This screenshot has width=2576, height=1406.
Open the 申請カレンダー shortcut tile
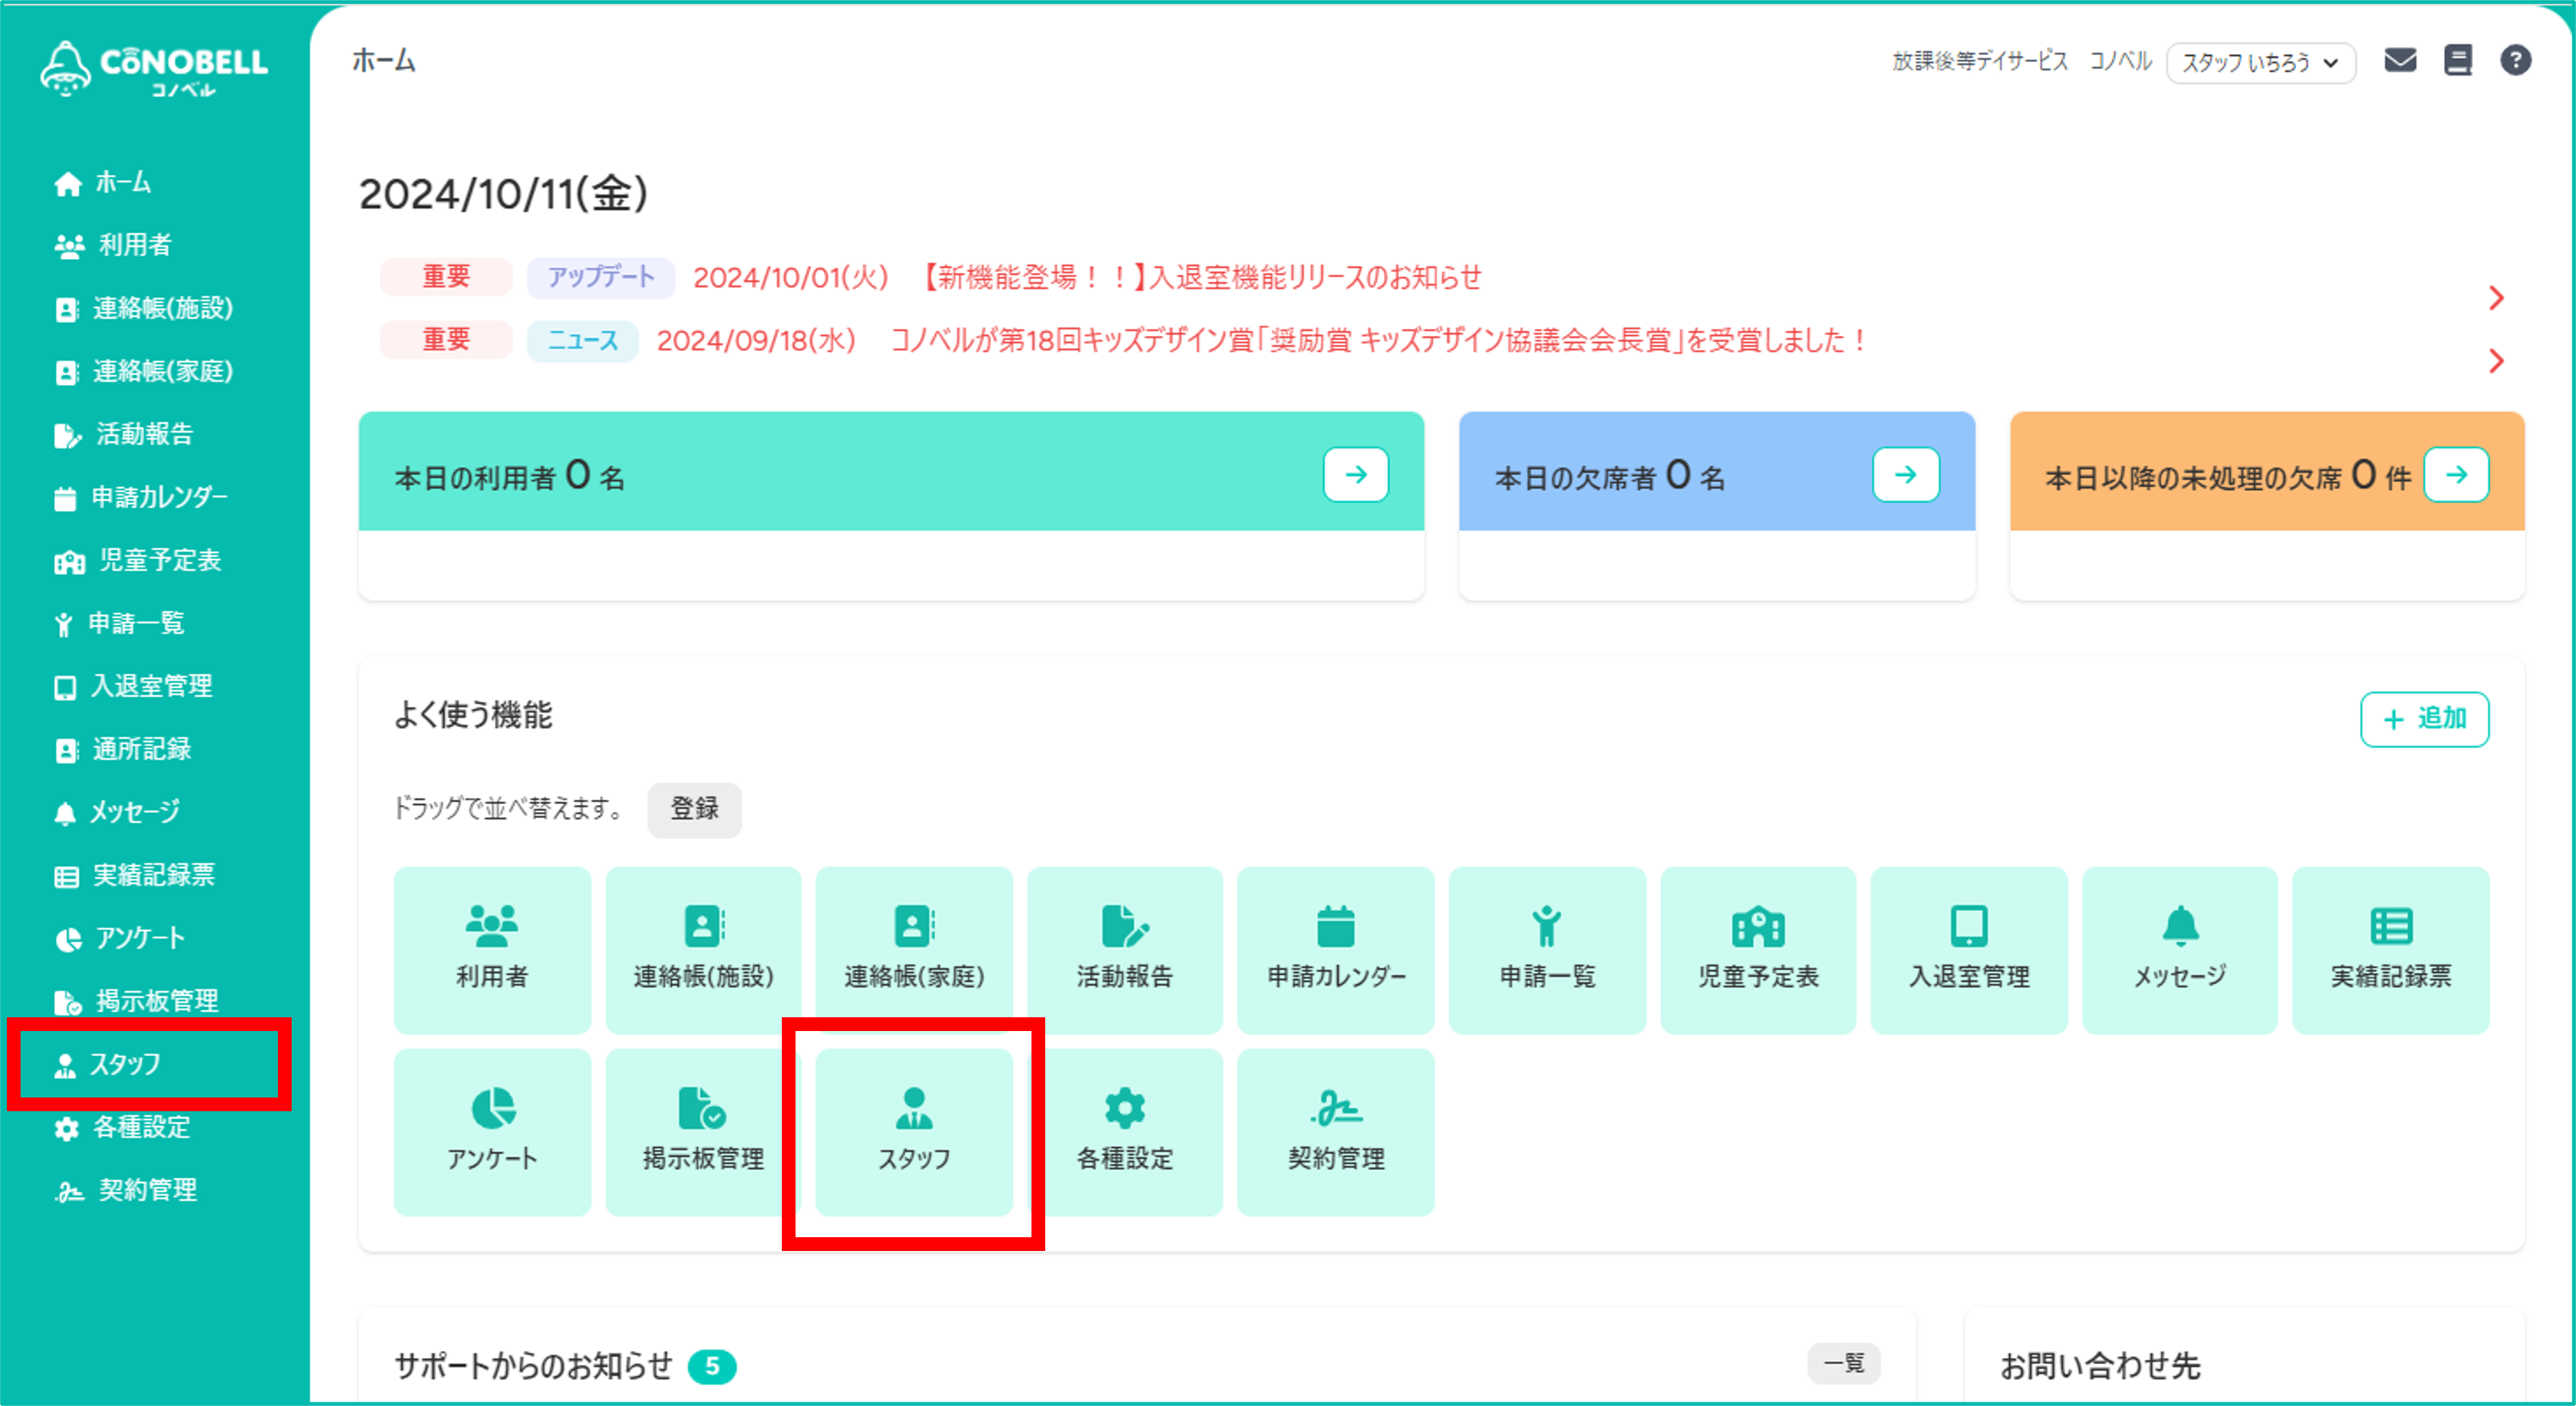click(1336, 950)
